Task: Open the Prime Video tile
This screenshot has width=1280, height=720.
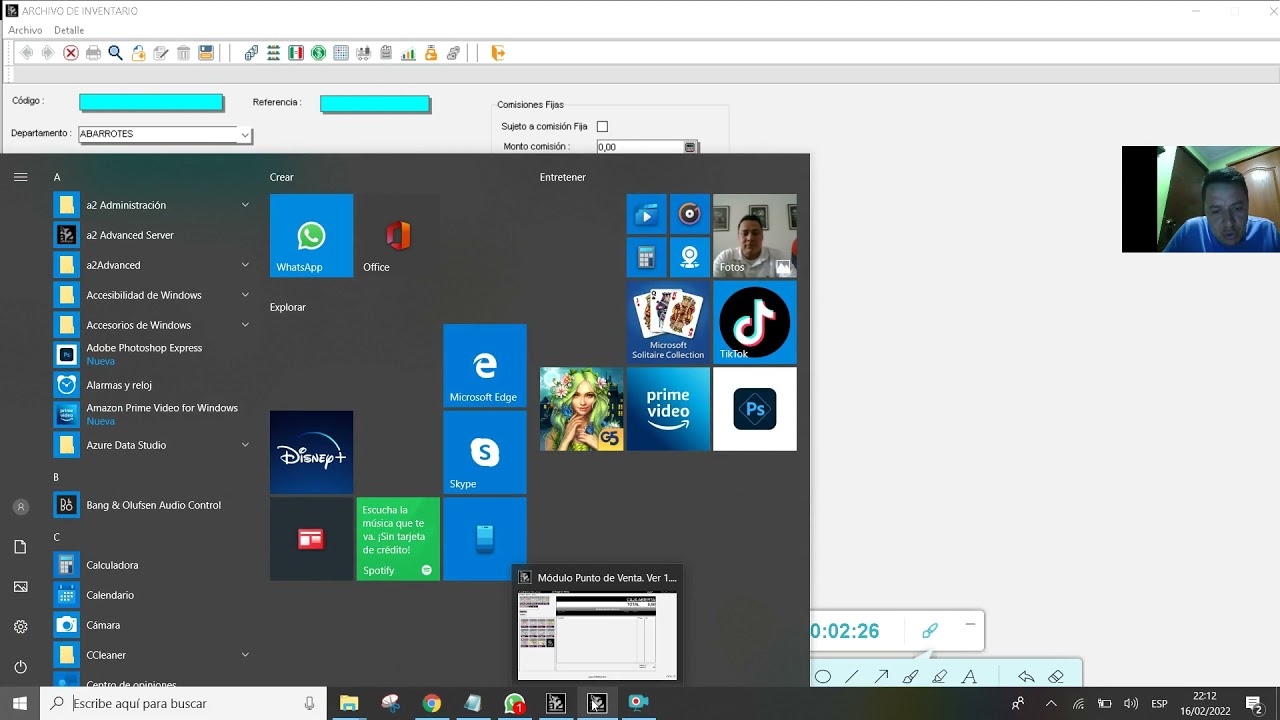Action: click(x=668, y=409)
